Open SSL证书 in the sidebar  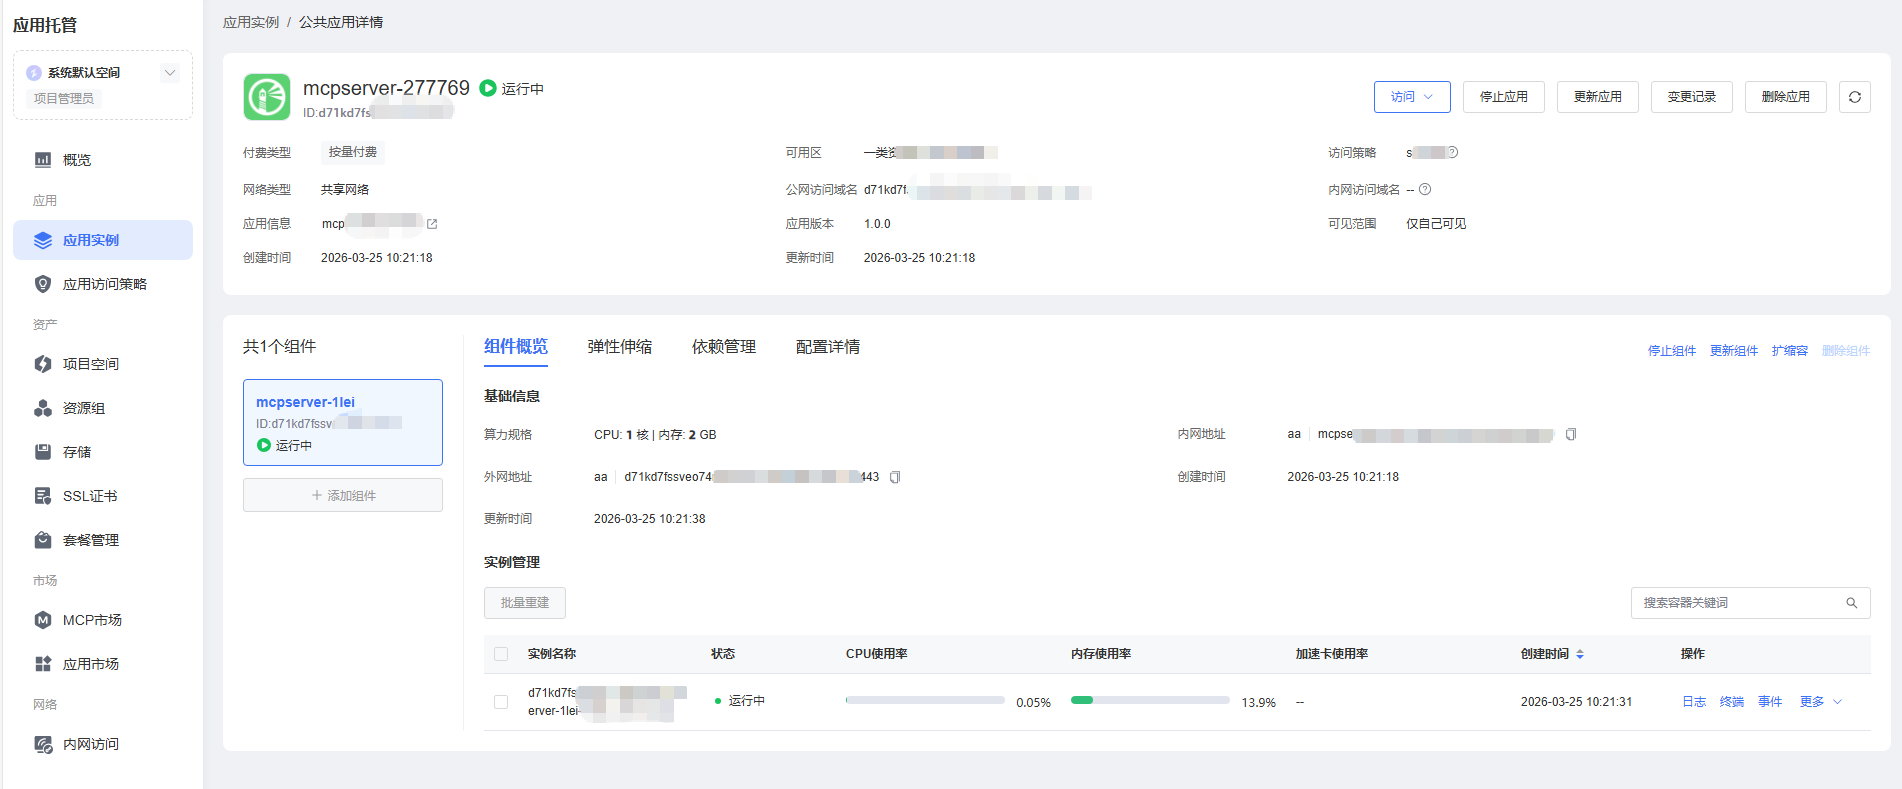[90, 496]
